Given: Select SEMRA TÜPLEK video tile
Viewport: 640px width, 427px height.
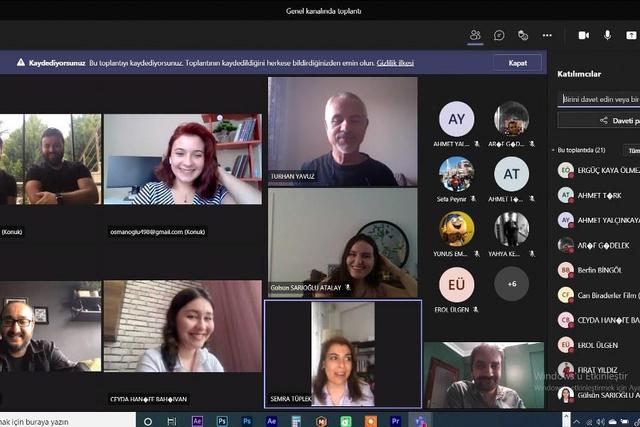Looking at the screenshot, I should 343,354.
